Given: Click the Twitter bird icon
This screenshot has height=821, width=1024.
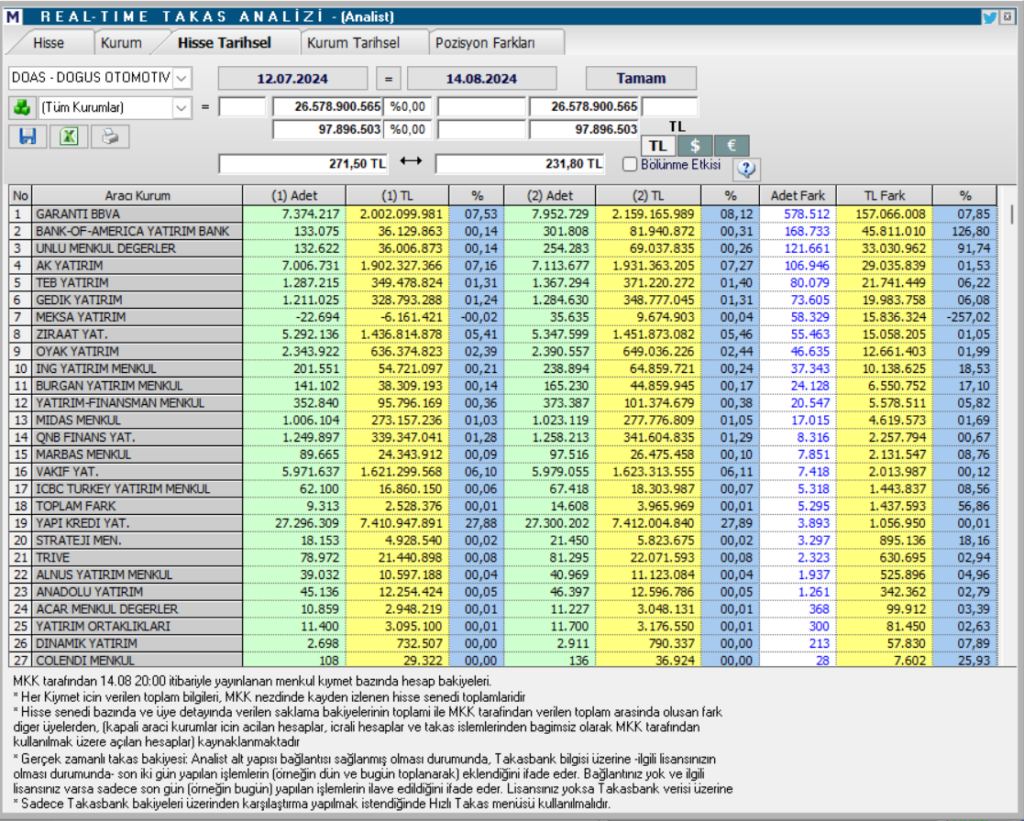Looking at the screenshot, I should pos(989,17).
